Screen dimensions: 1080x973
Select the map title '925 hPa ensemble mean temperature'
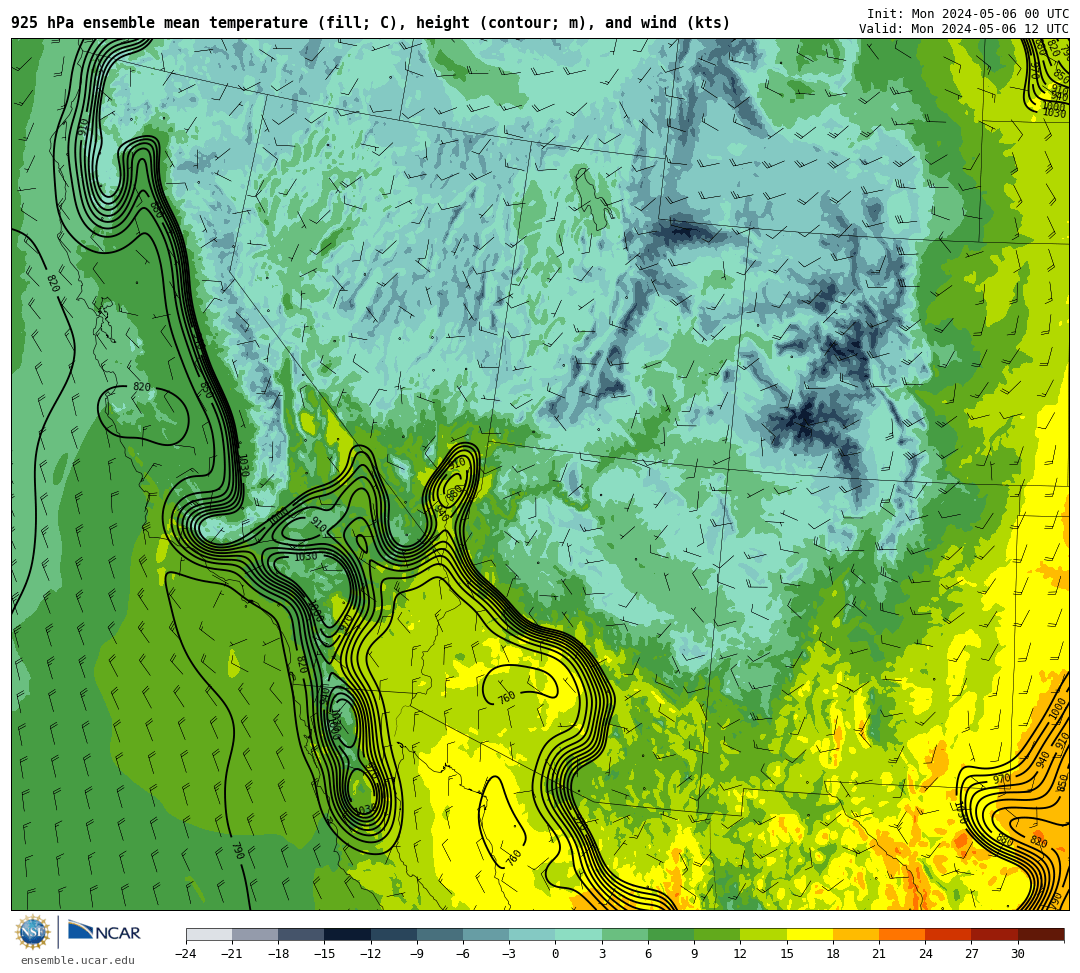[159, 23]
